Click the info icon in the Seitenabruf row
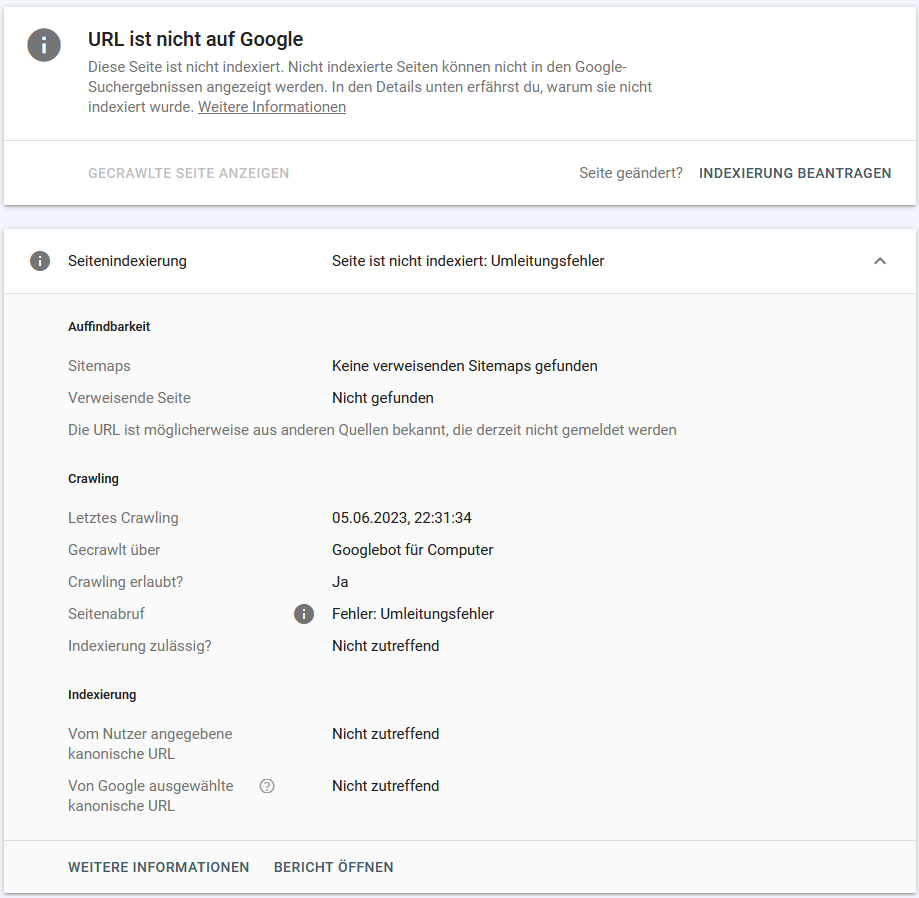This screenshot has height=898, width=919. pos(304,614)
